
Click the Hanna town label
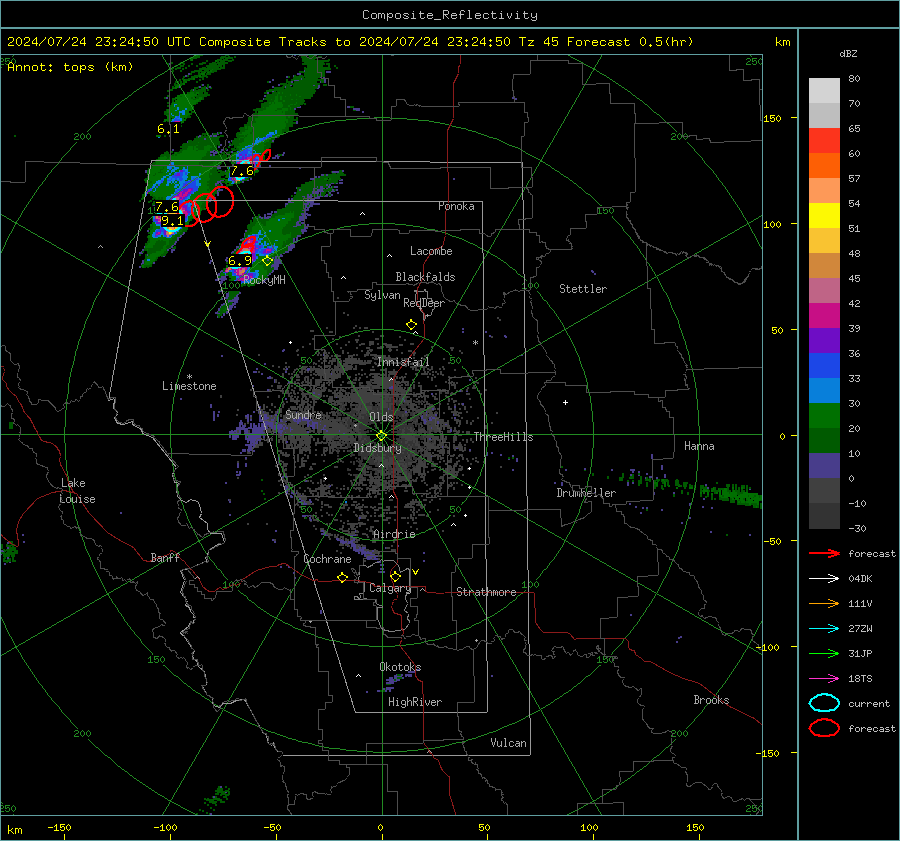pos(699,446)
